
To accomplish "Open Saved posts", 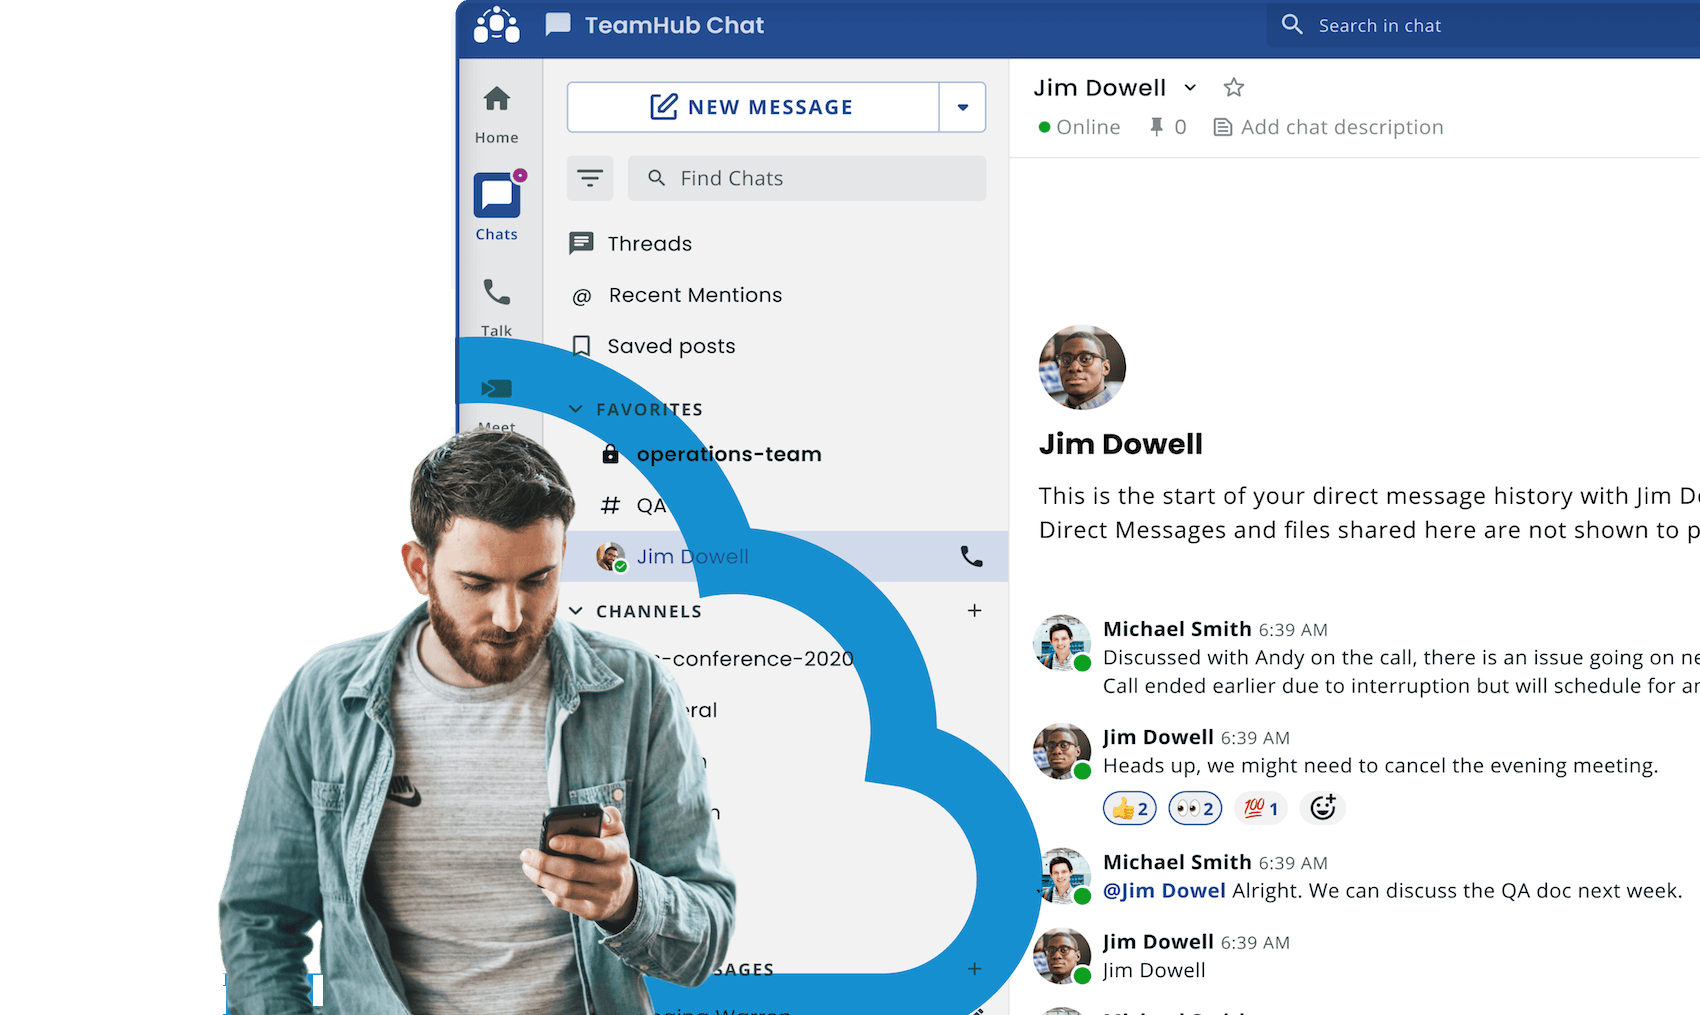I will click(653, 346).
